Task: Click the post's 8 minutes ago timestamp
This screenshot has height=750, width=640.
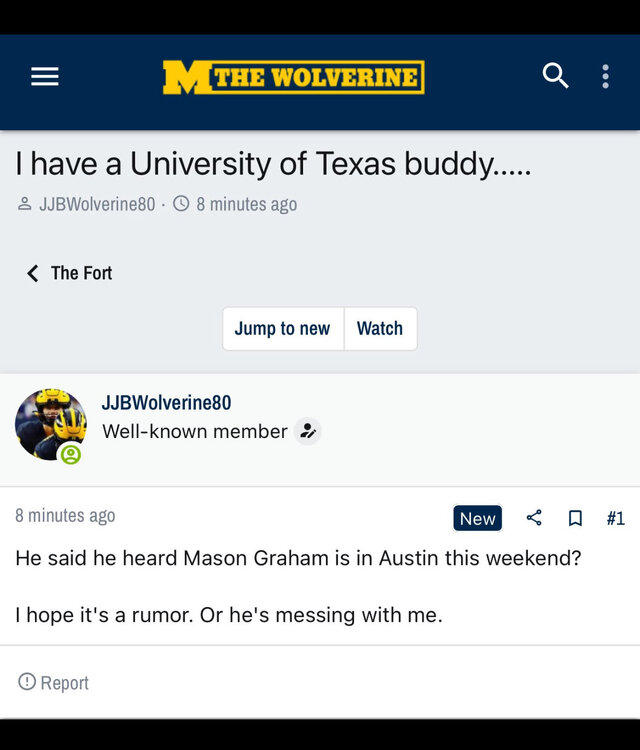Action: click(65, 516)
